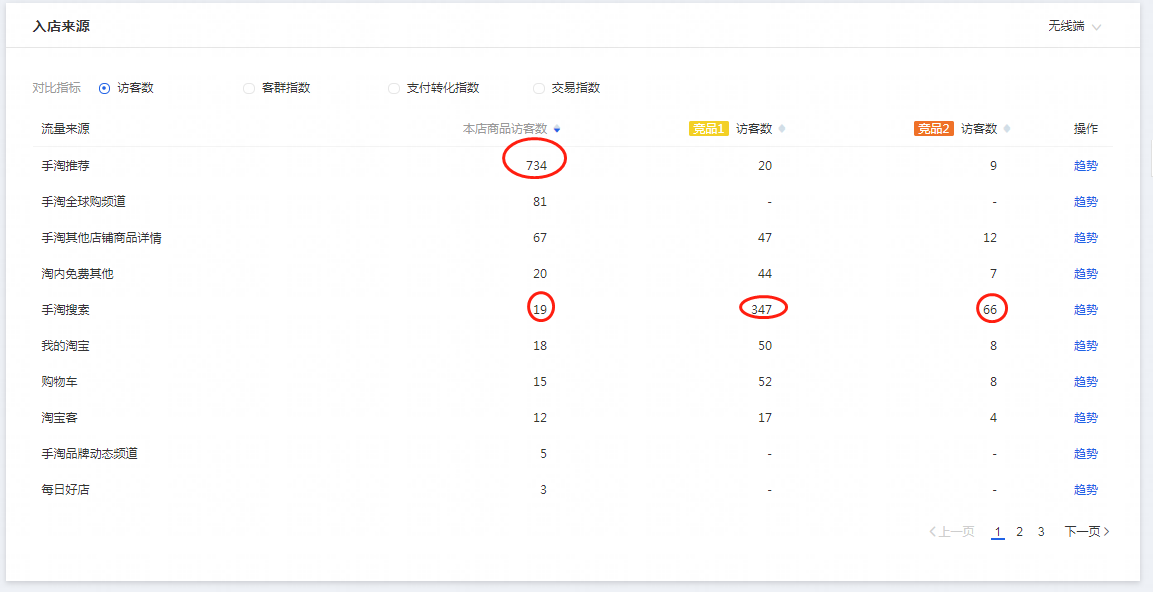Screen dimensions: 1153x592
Task: Open 趋势 for 手淘全球购频道 row
Action: click(1085, 202)
